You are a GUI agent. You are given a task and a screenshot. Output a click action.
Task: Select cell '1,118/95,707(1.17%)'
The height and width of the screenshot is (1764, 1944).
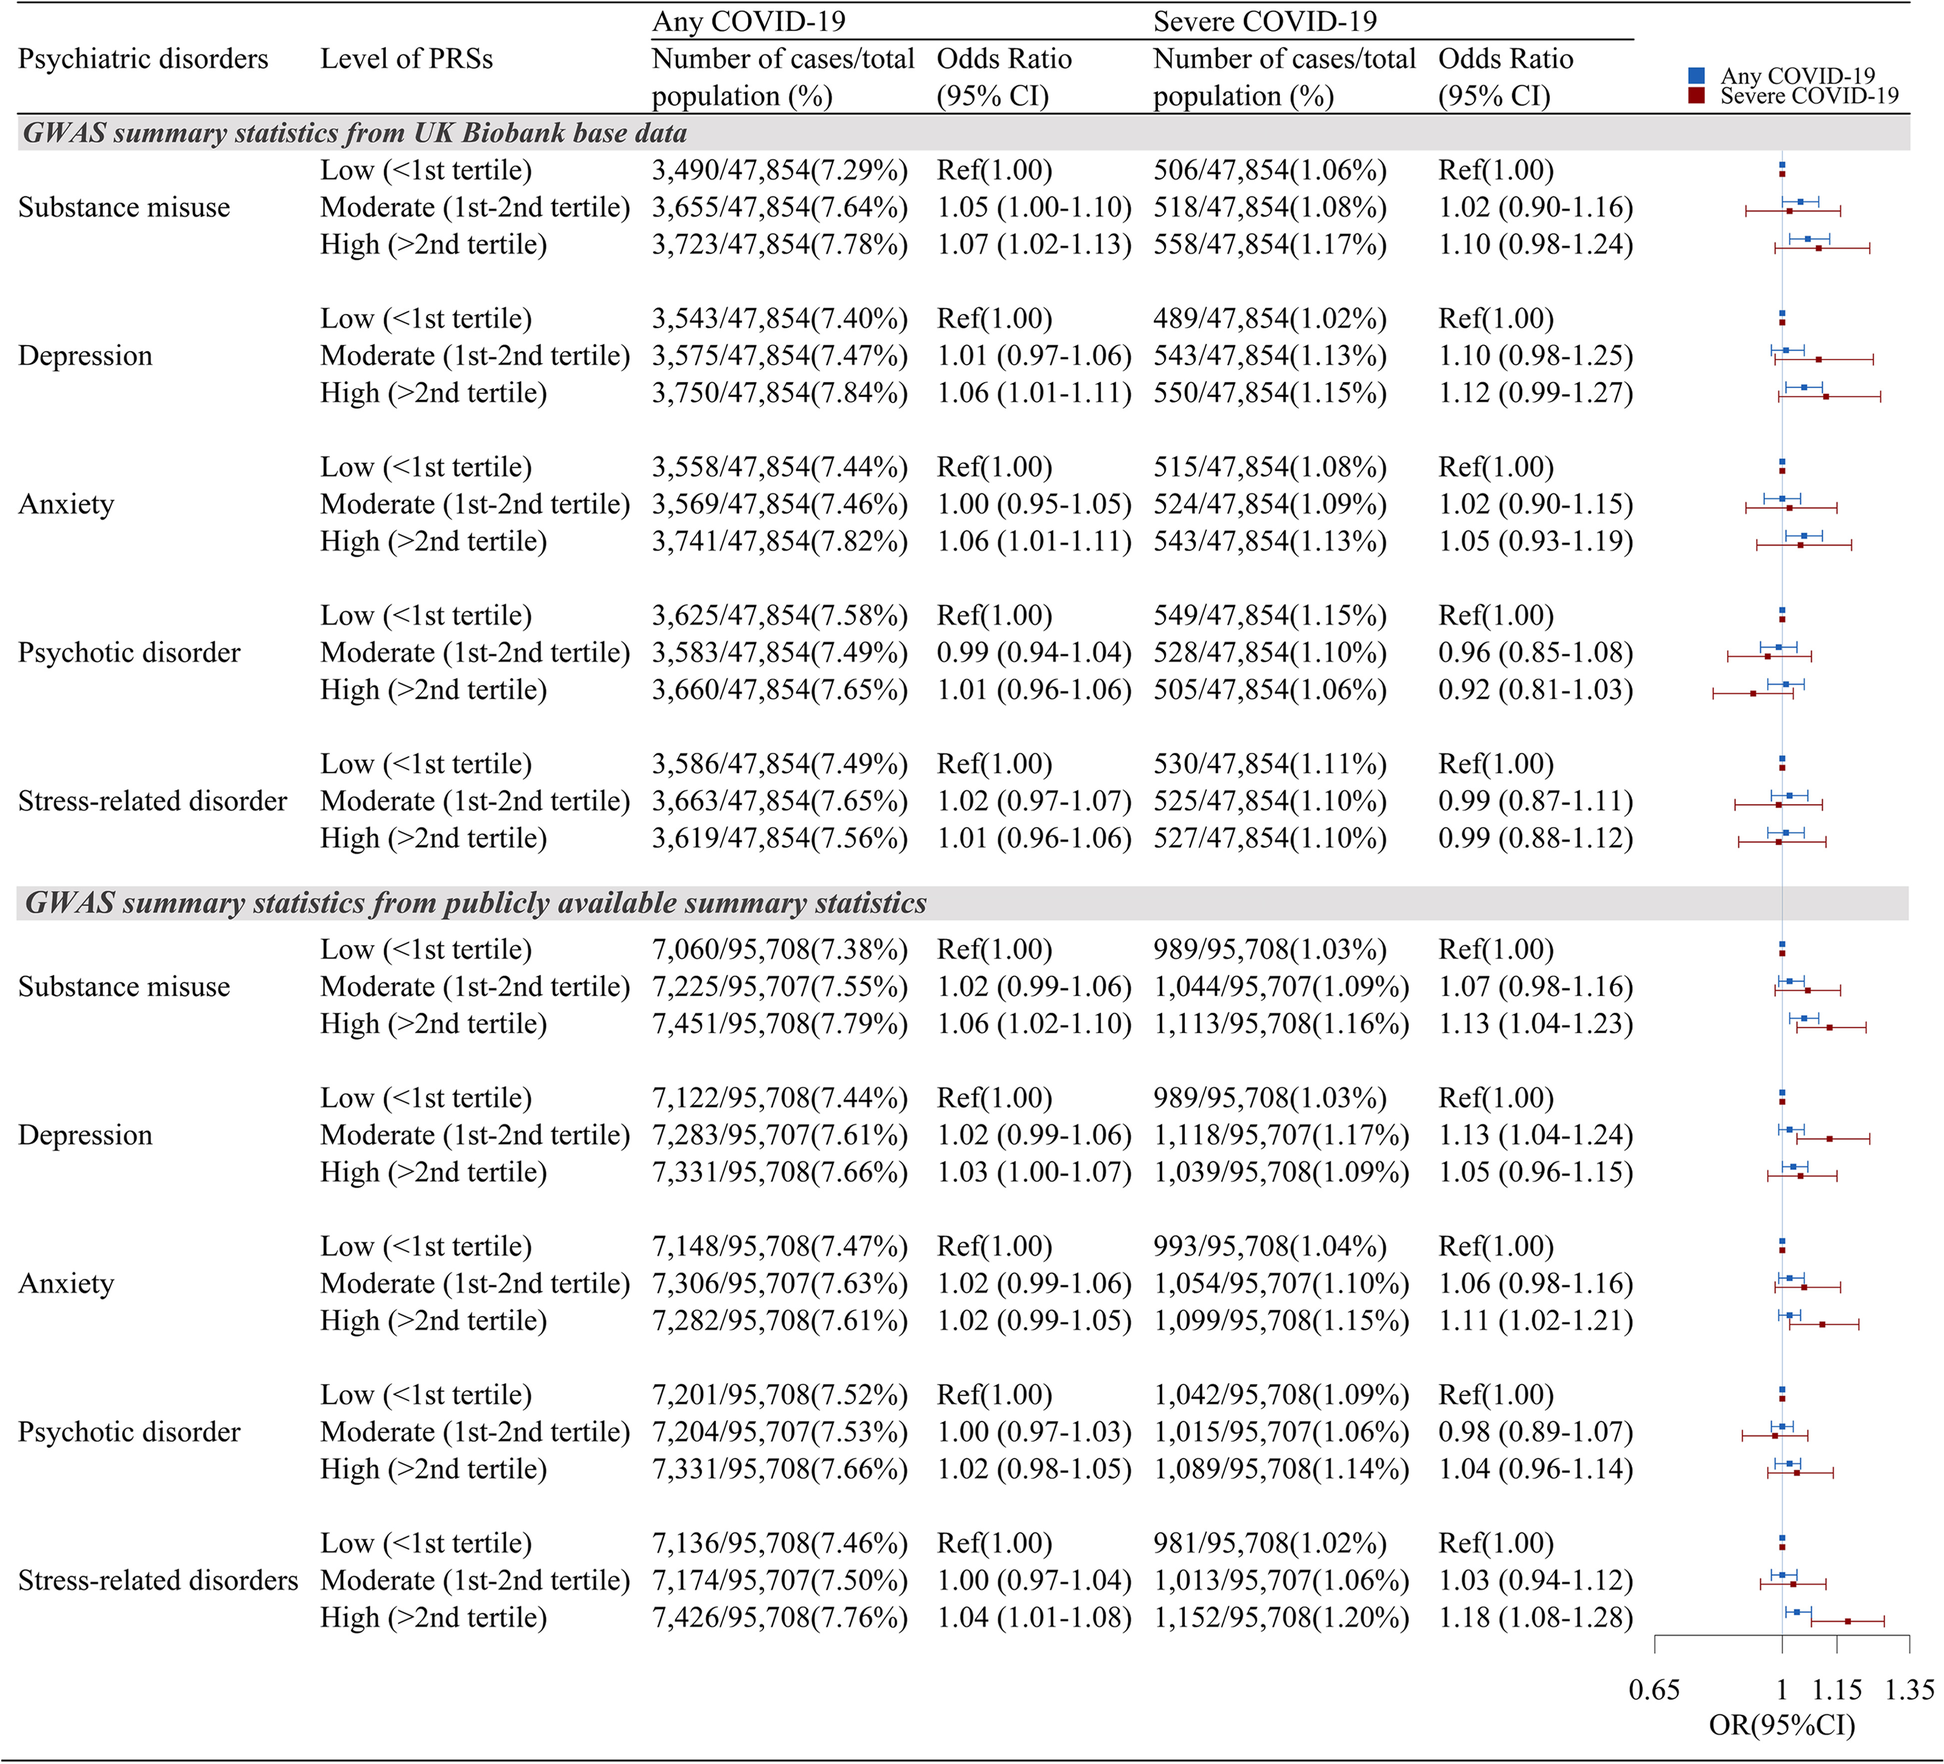(1281, 1135)
